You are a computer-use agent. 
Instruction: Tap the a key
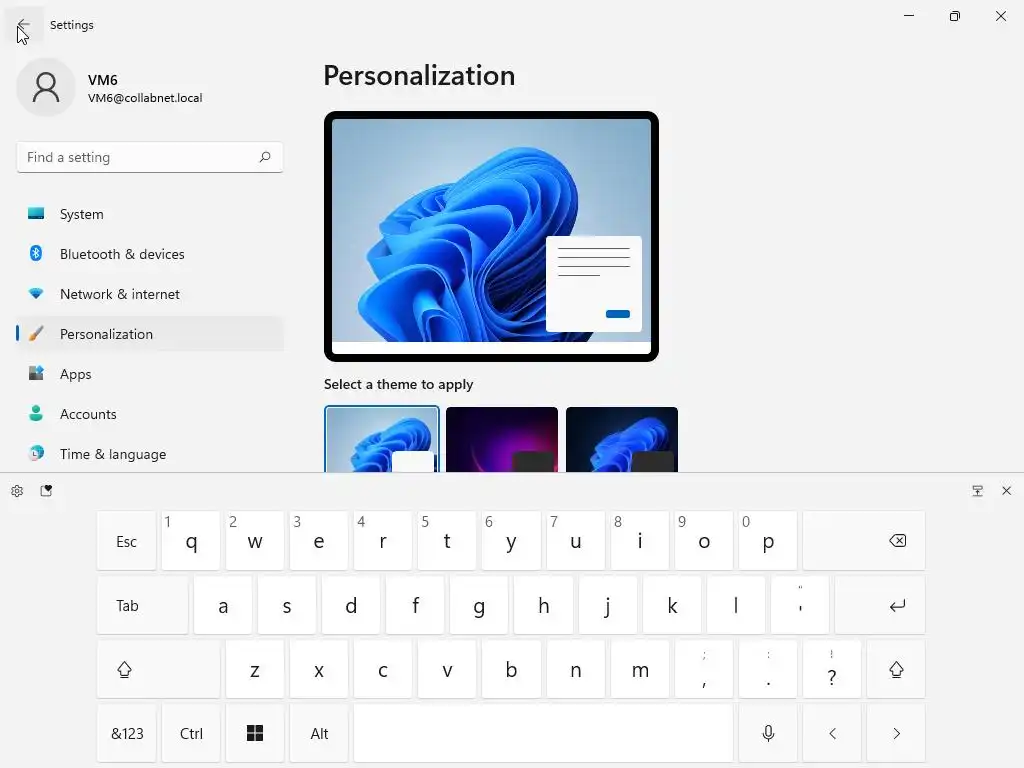click(x=223, y=605)
